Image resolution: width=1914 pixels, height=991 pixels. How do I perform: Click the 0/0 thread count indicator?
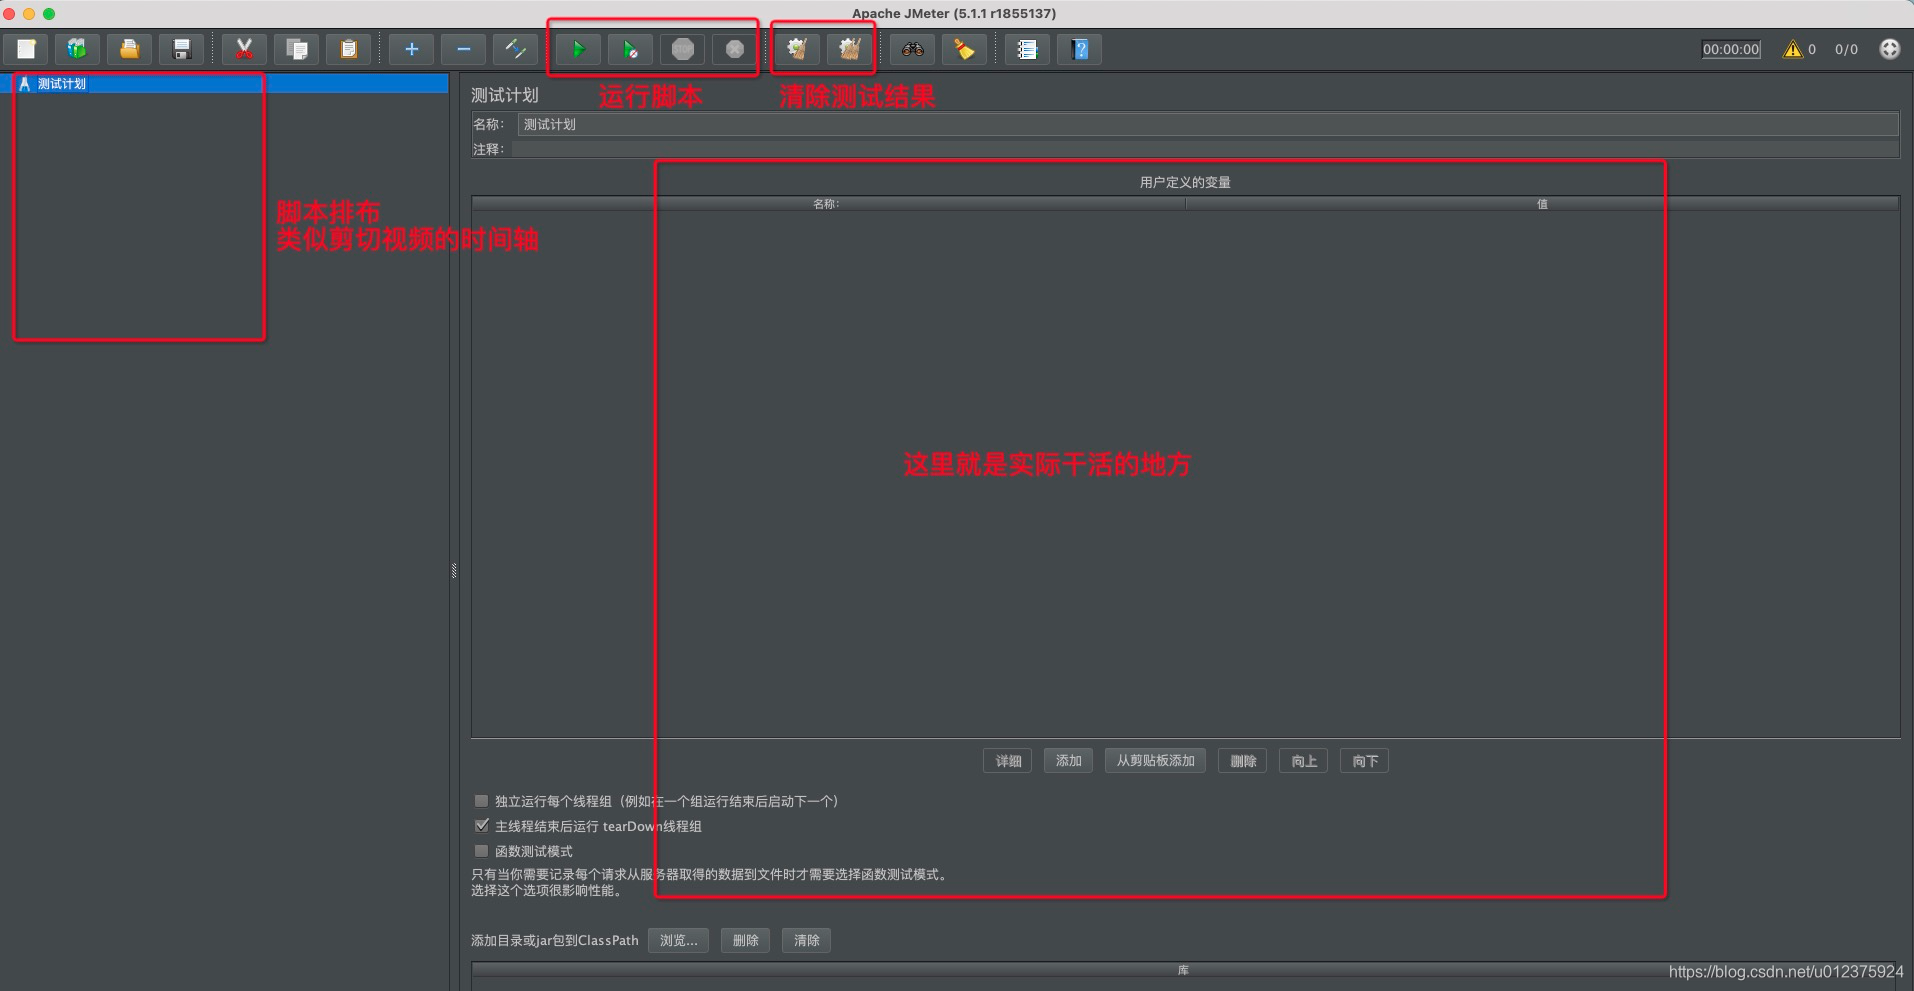(1846, 49)
